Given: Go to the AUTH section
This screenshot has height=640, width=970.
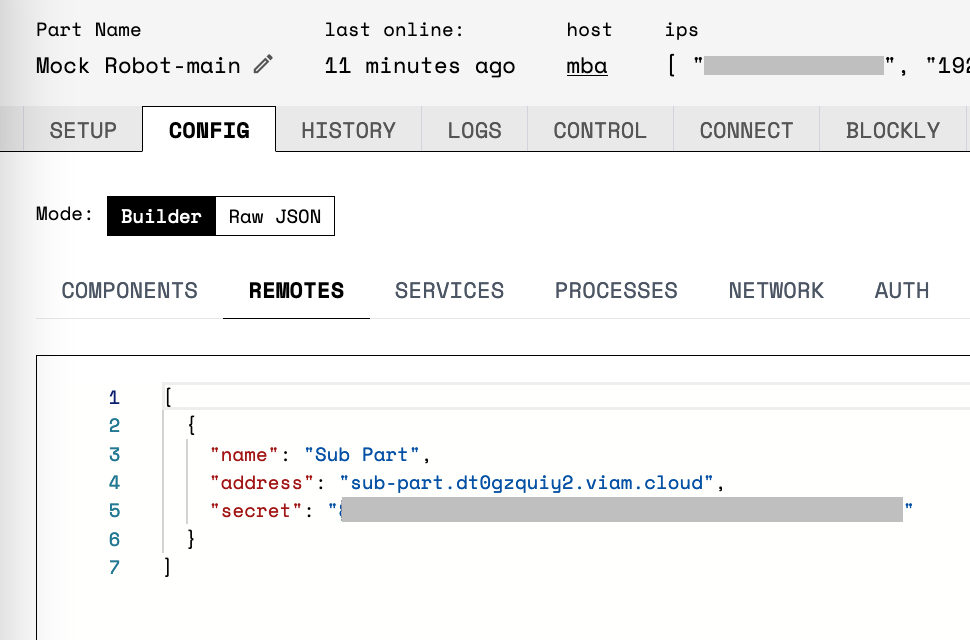Looking at the screenshot, I should pyautogui.click(x=901, y=291).
